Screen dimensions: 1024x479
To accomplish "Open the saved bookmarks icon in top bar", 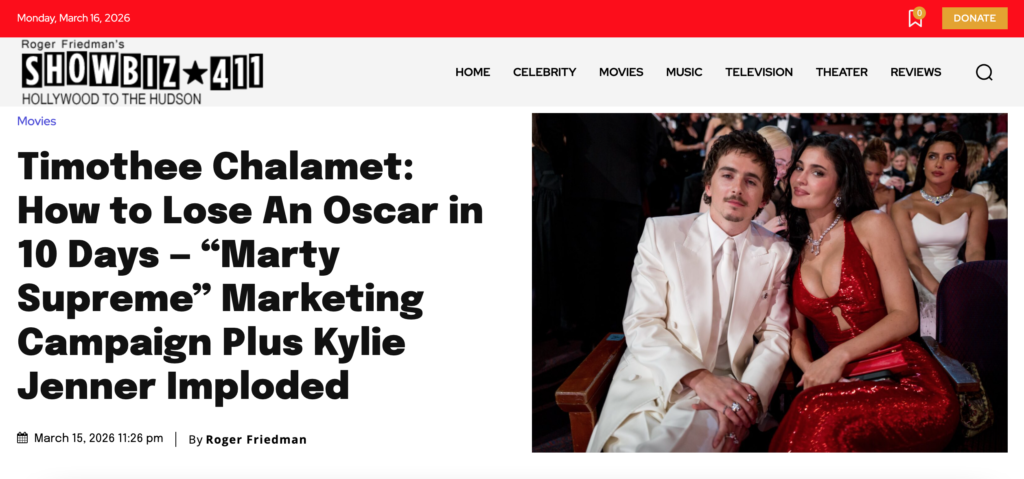I will 914,19.
